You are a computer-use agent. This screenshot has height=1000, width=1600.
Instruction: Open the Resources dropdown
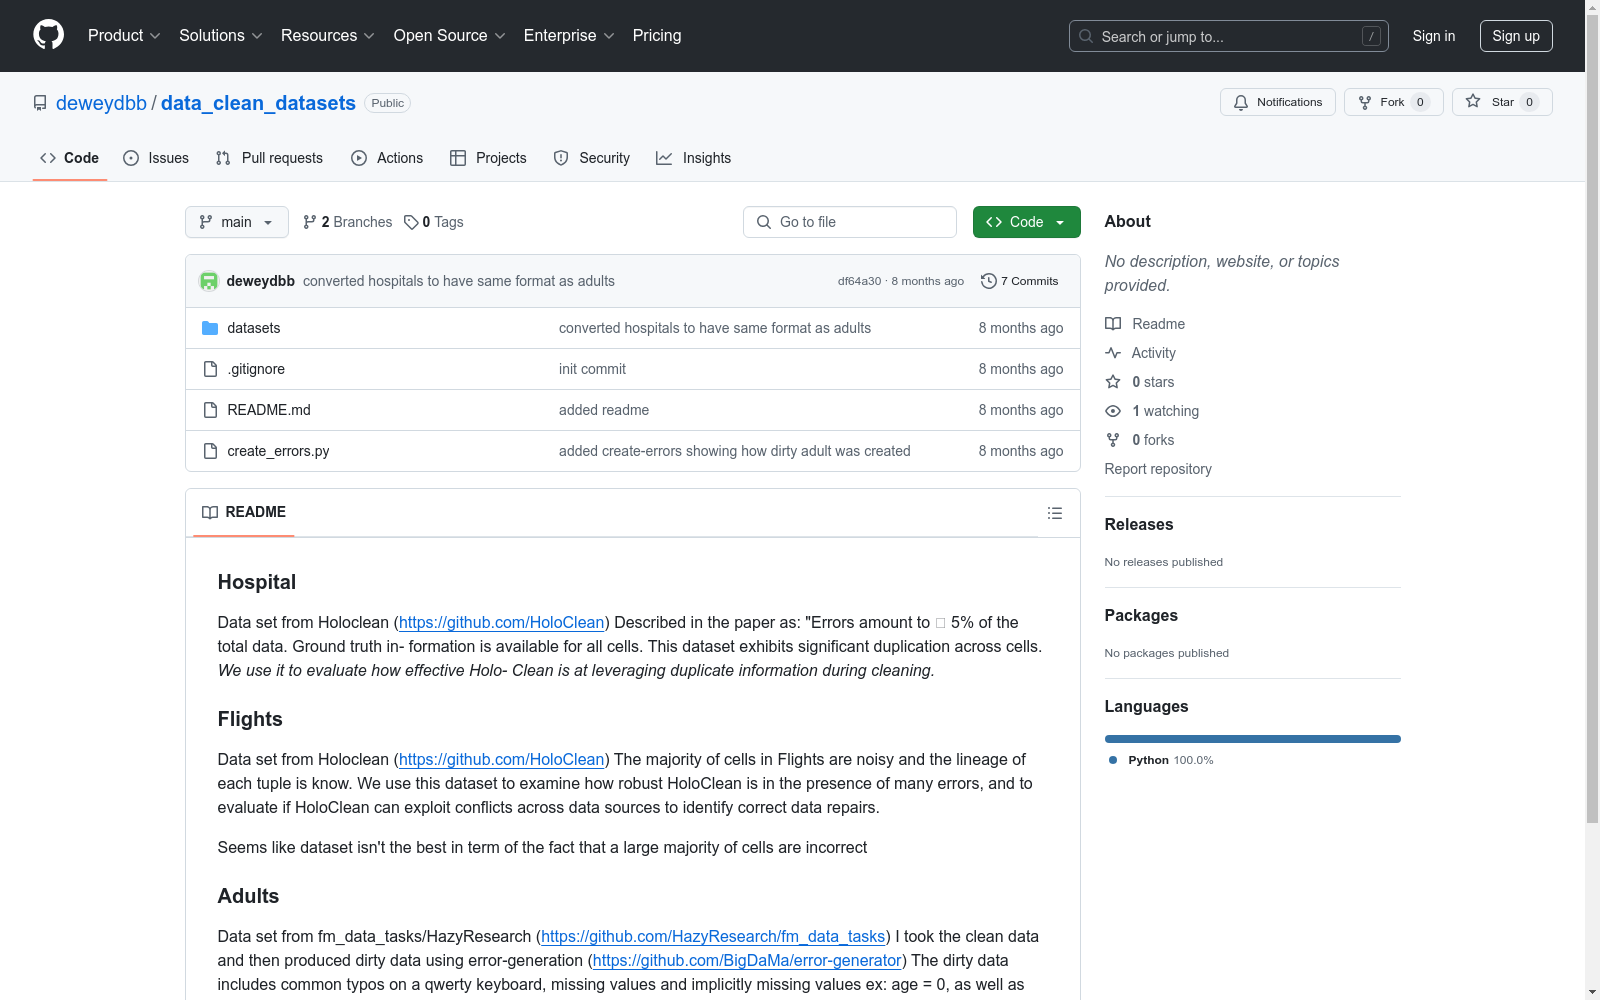pyautogui.click(x=328, y=36)
